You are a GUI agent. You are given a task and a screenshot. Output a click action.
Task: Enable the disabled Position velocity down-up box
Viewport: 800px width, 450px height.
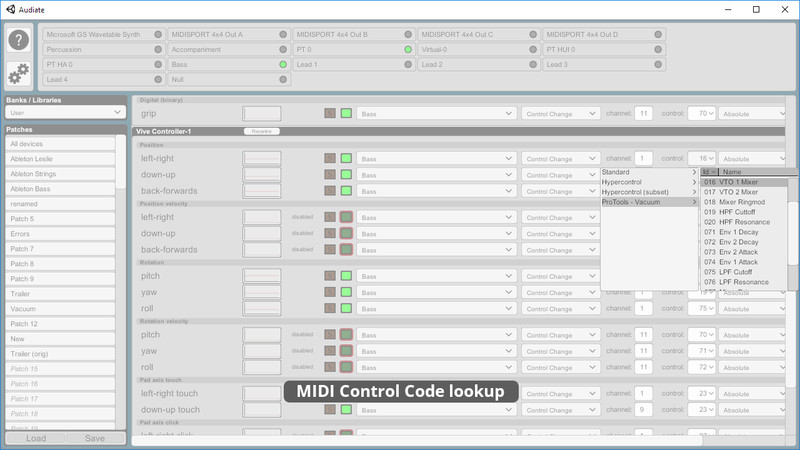[x=346, y=233]
